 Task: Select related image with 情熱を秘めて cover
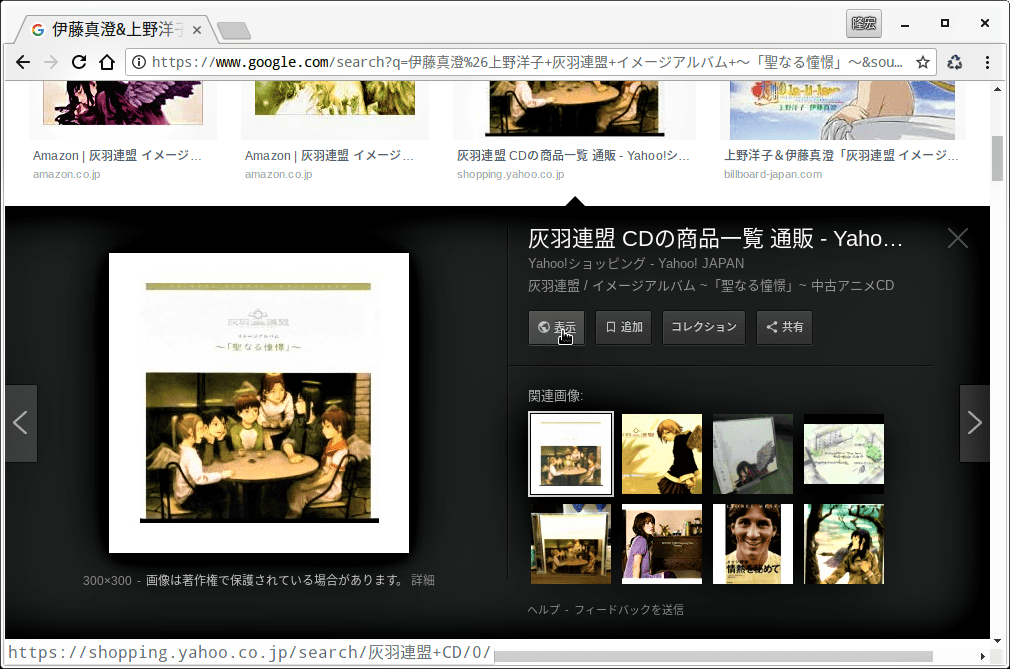coord(753,544)
